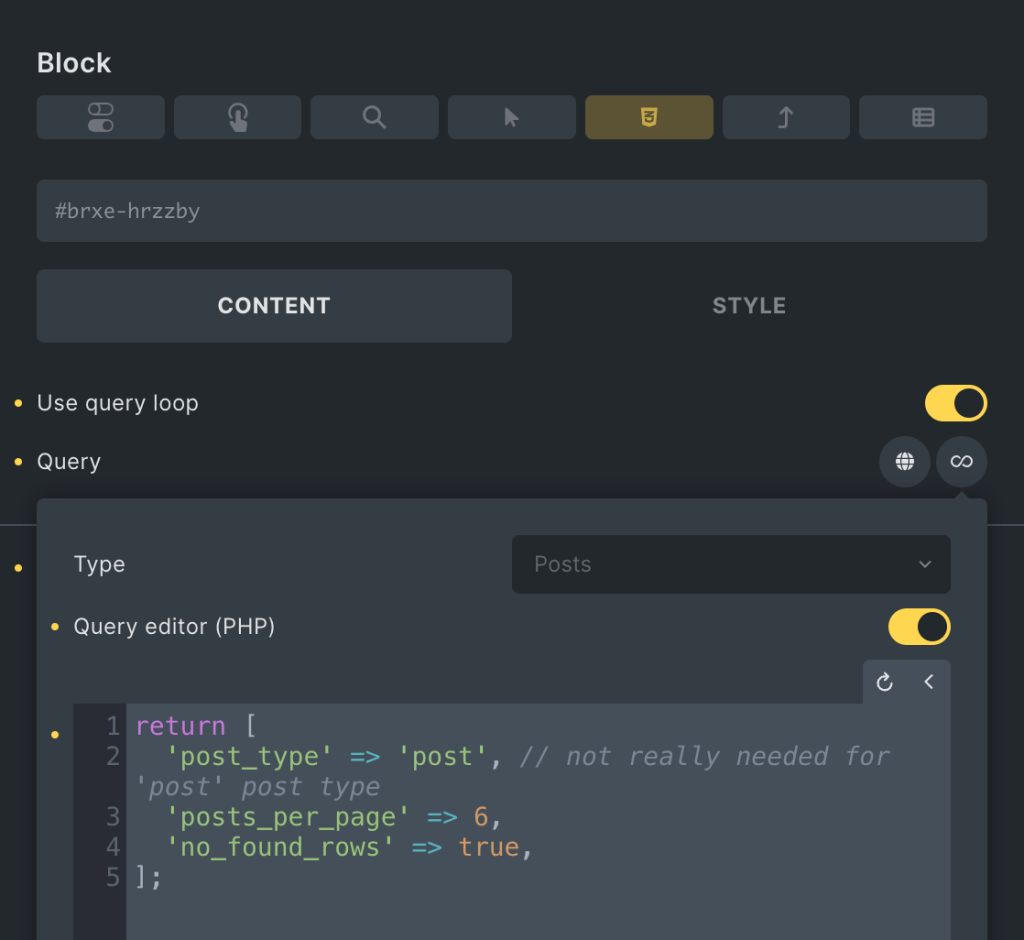
Task: Turn off Use query loop switch
Action: coord(955,403)
